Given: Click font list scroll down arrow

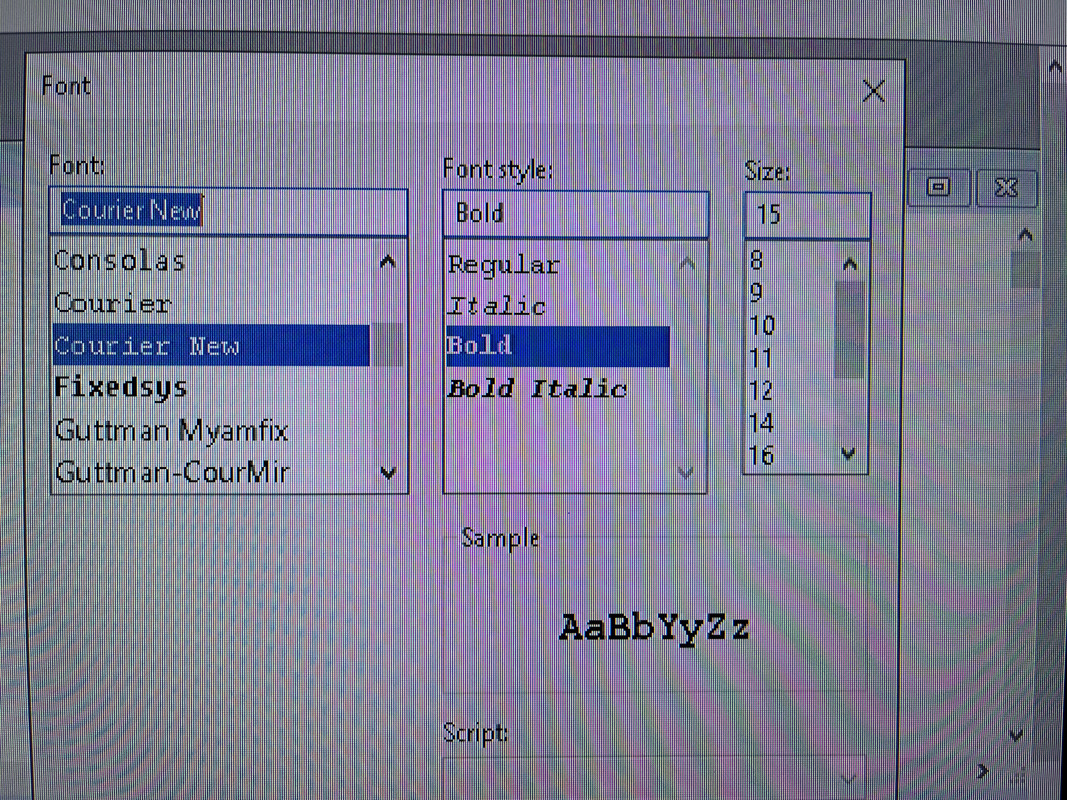Looking at the screenshot, I should pos(389,472).
